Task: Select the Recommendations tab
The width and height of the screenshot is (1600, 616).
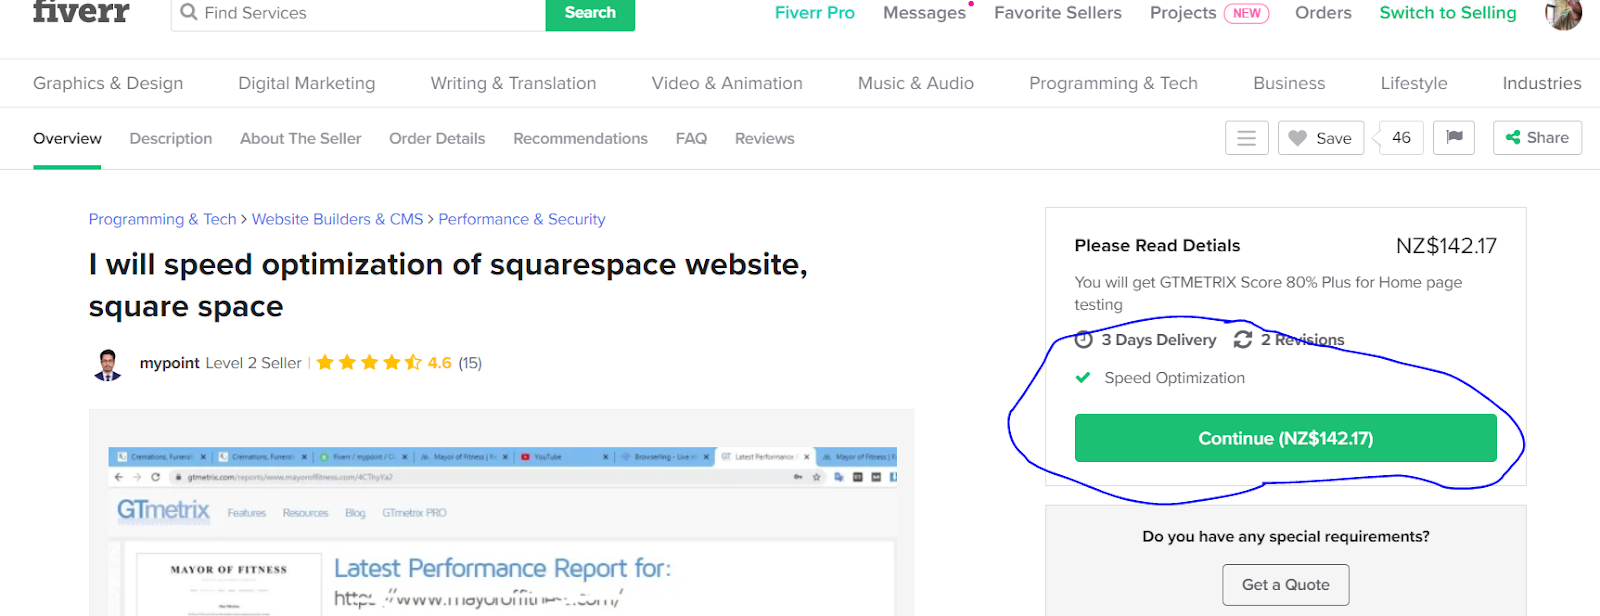Action: coord(580,138)
